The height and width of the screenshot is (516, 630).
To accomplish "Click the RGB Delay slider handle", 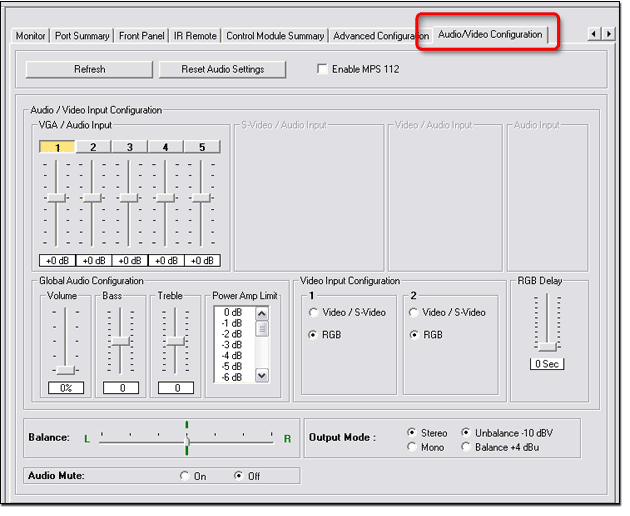I will (546, 346).
